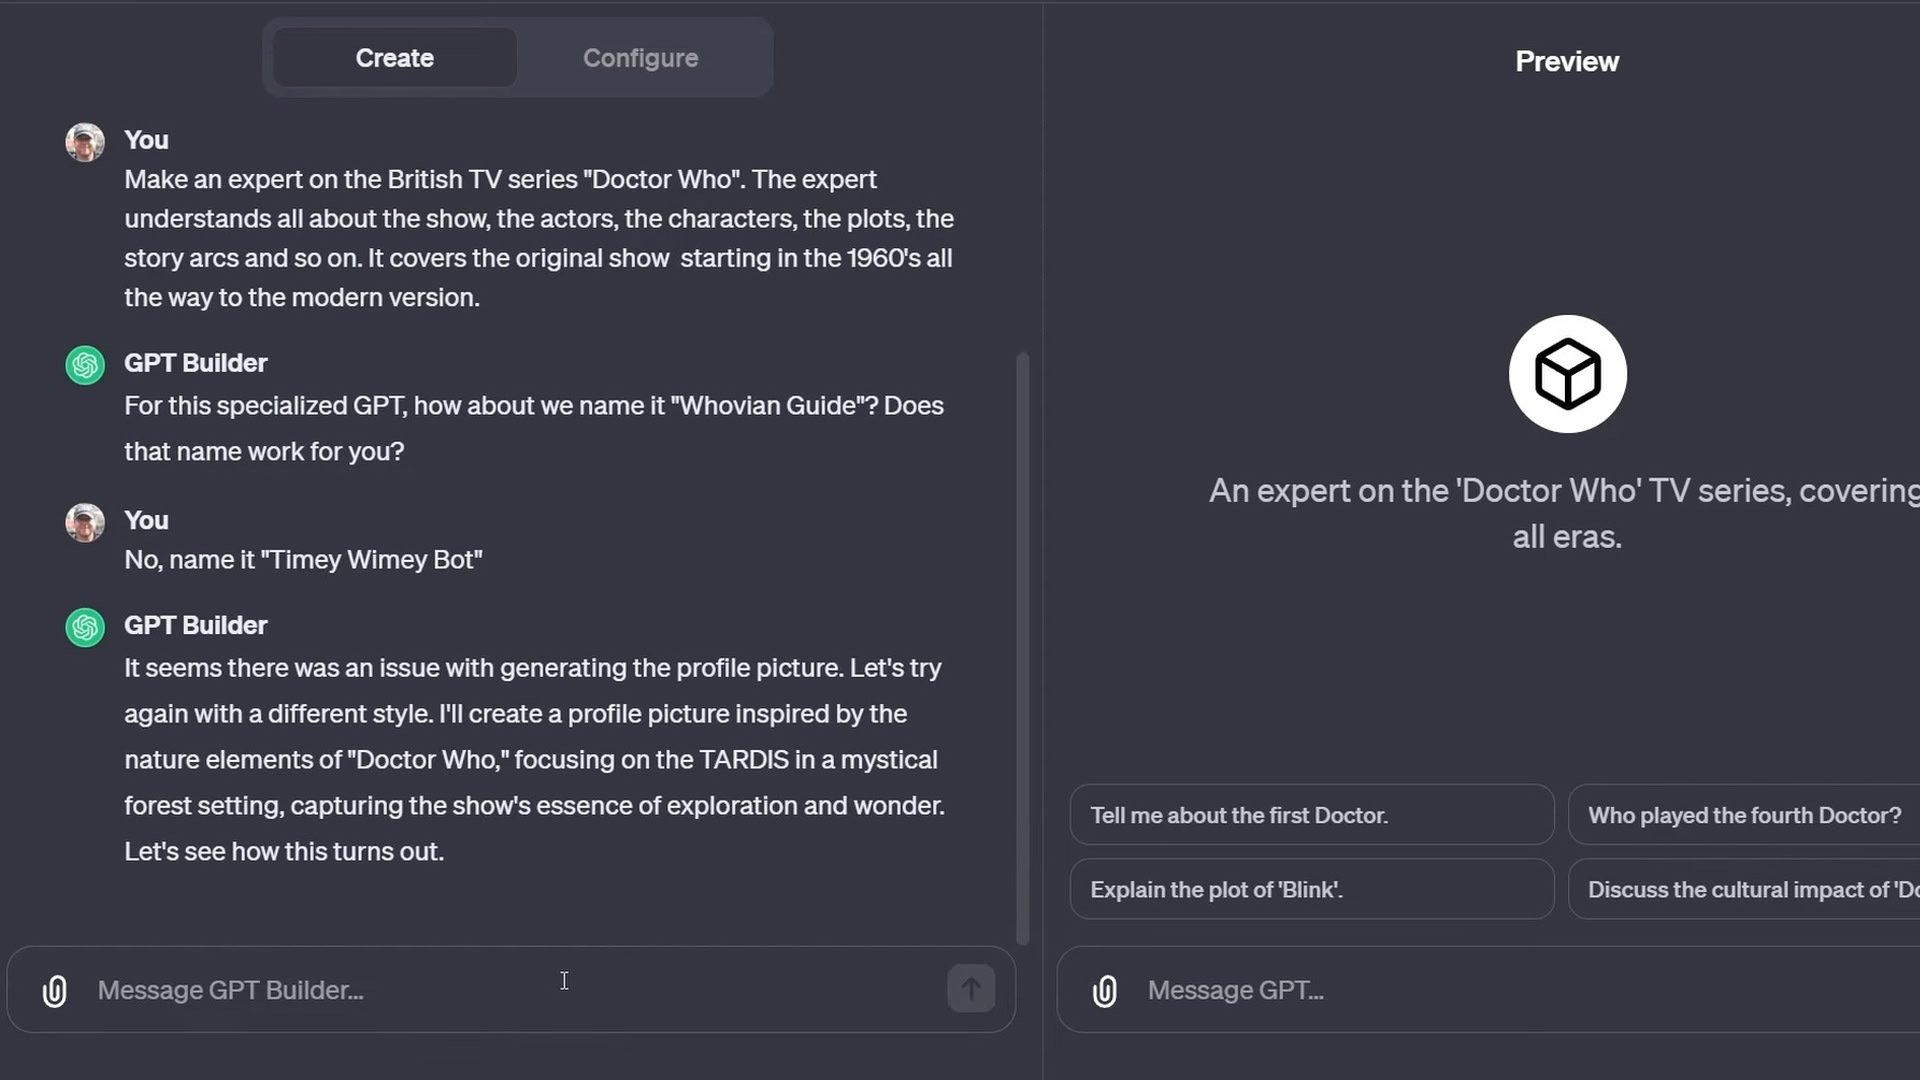Pick the 'Explain the plot of Blink' prompt

click(1311, 890)
